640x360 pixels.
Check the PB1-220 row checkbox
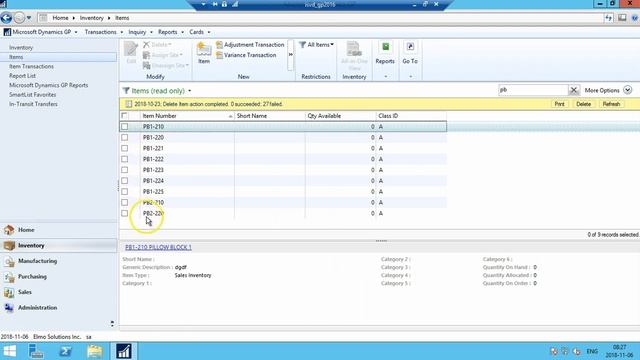(x=124, y=138)
